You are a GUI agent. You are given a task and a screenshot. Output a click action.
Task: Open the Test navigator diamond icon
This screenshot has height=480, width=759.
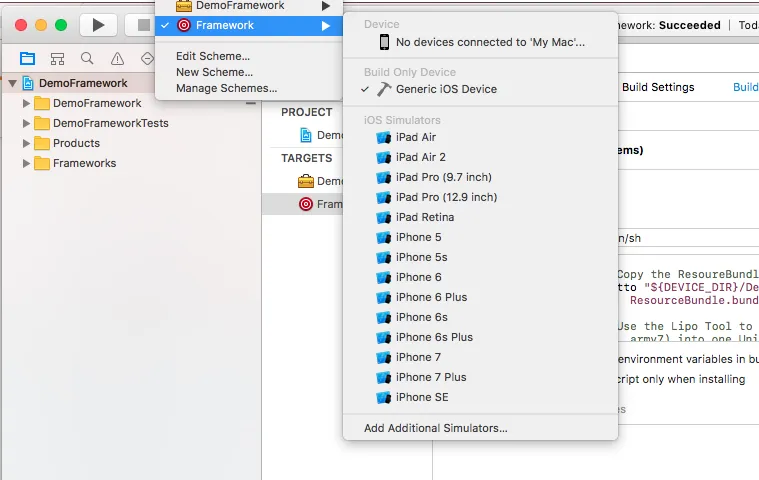(147, 59)
